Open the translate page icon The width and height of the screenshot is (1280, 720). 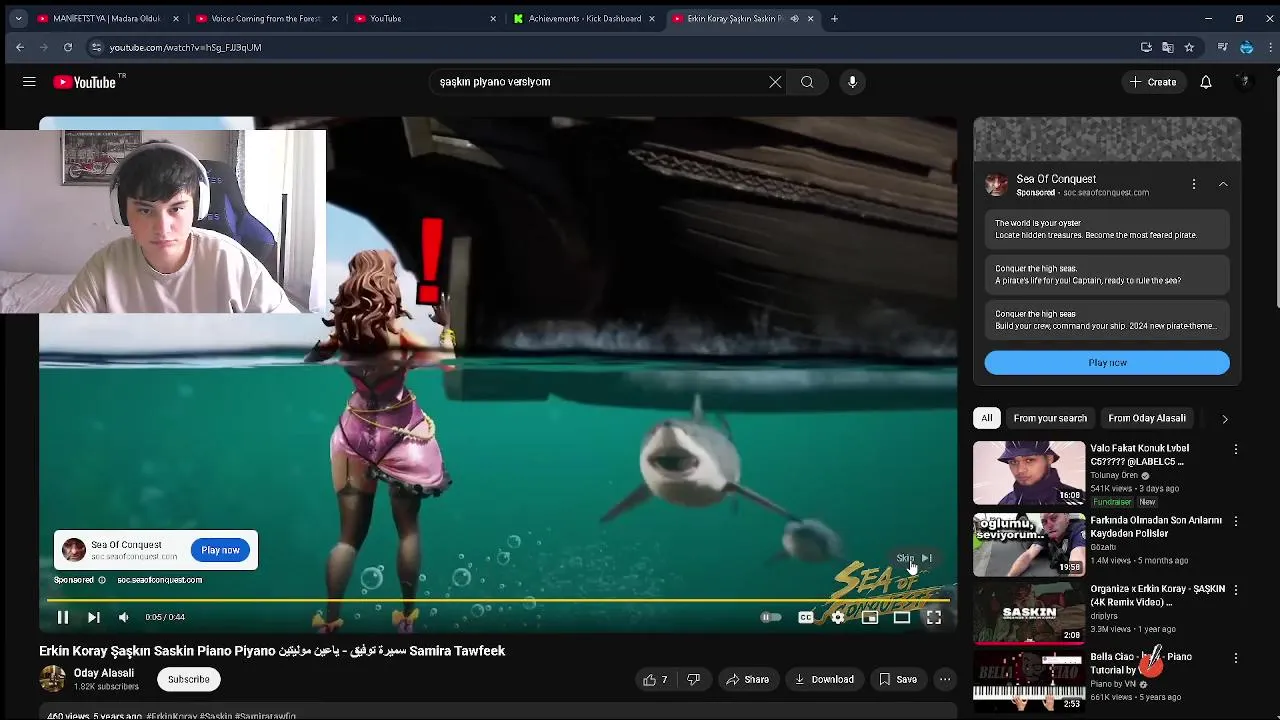coord(1168,47)
